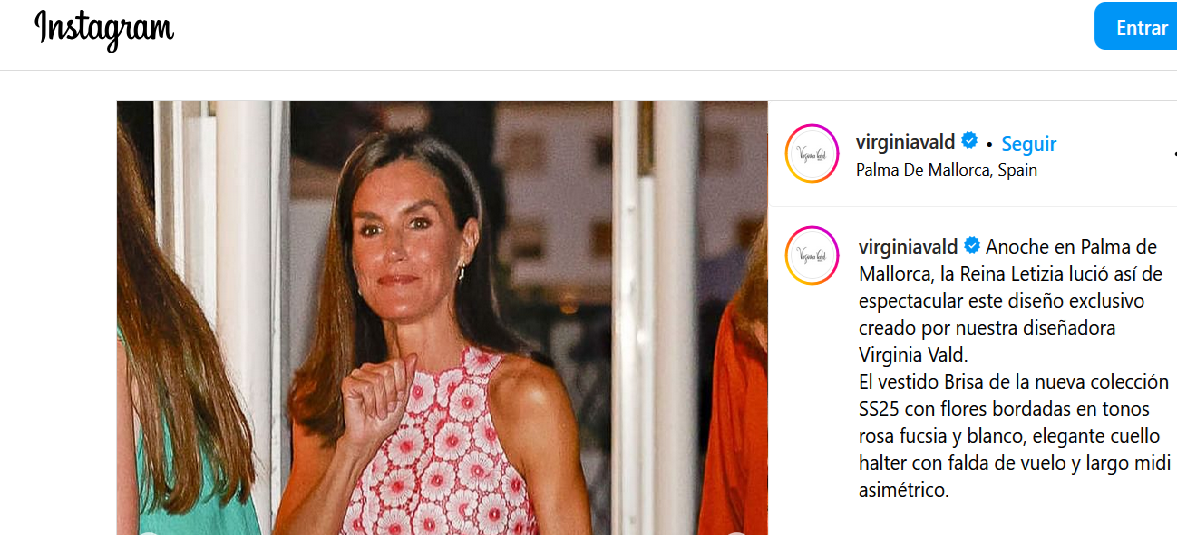The width and height of the screenshot is (1177, 535).
Task: Click the caption's virginiavald avatar
Action: (x=812, y=256)
